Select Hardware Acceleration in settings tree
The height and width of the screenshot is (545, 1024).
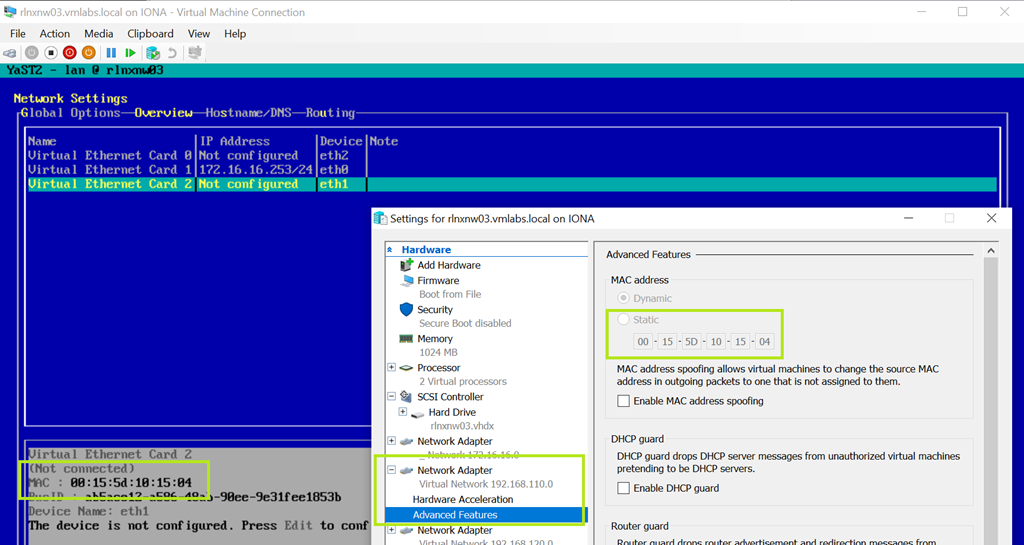pyautogui.click(x=462, y=499)
